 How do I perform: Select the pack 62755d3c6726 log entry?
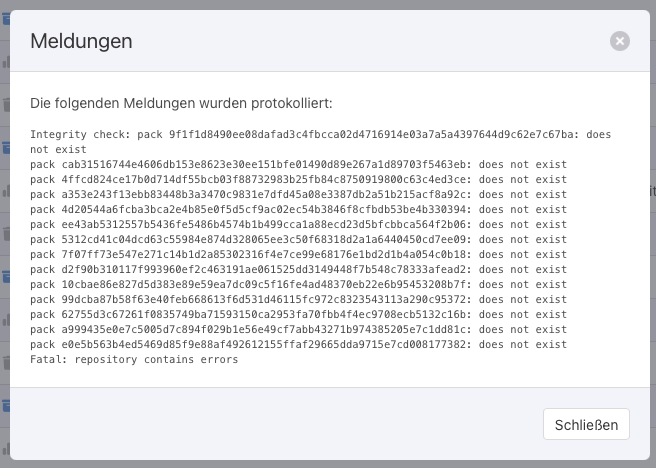tap(298, 314)
